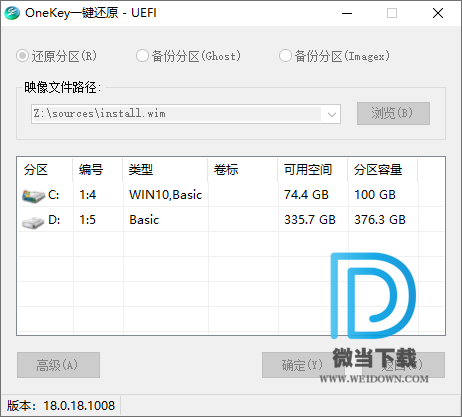
Task: Click the WIN10,Basic type cell
Action: tap(166, 195)
